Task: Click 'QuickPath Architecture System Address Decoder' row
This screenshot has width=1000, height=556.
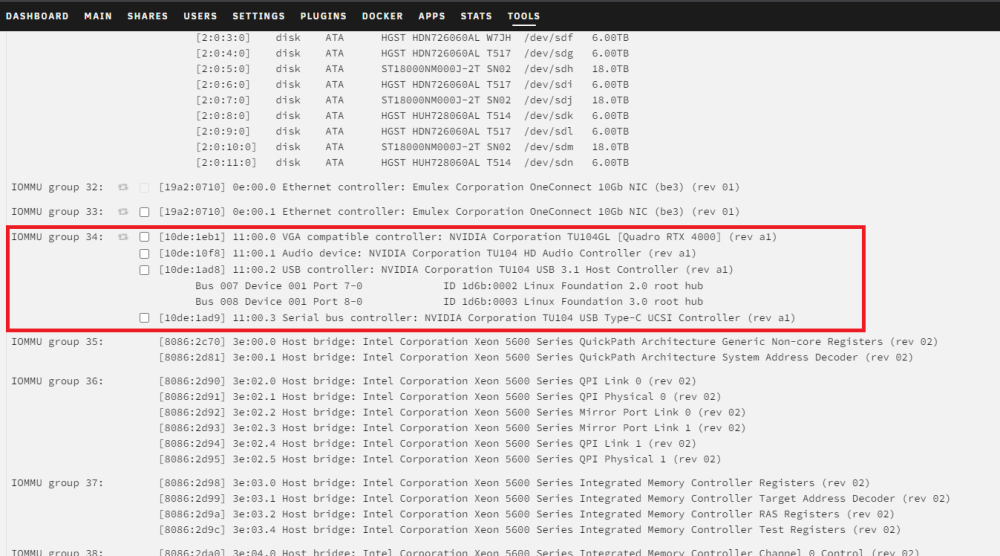Action: [536, 358]
